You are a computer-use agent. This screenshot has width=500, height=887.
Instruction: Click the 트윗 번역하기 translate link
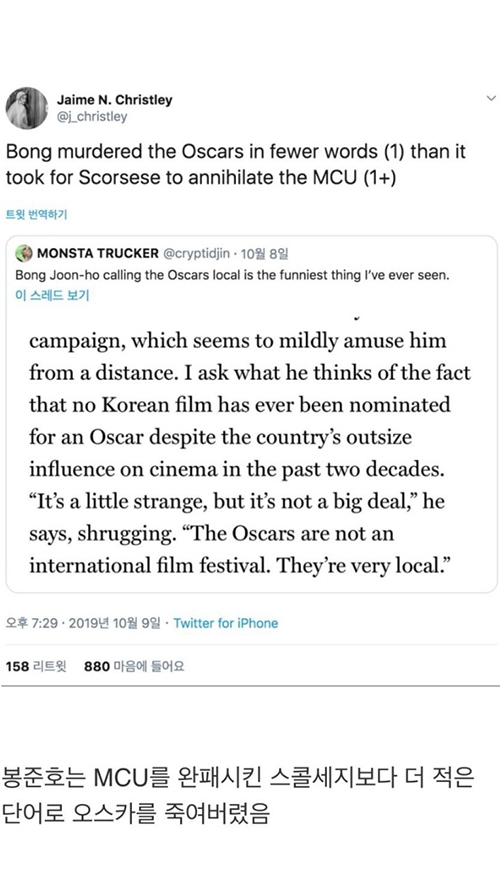pos(36,214)
